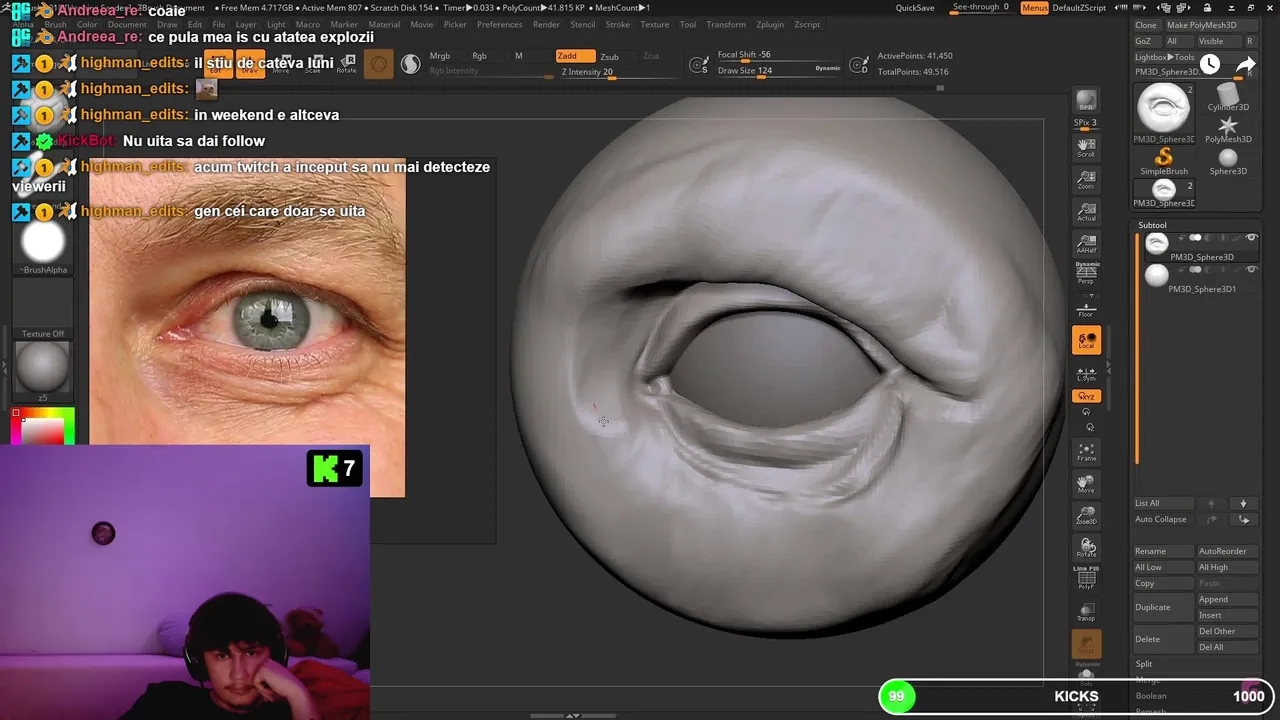Toggle the Floor grid
1280x720 pixels.
1086,307
